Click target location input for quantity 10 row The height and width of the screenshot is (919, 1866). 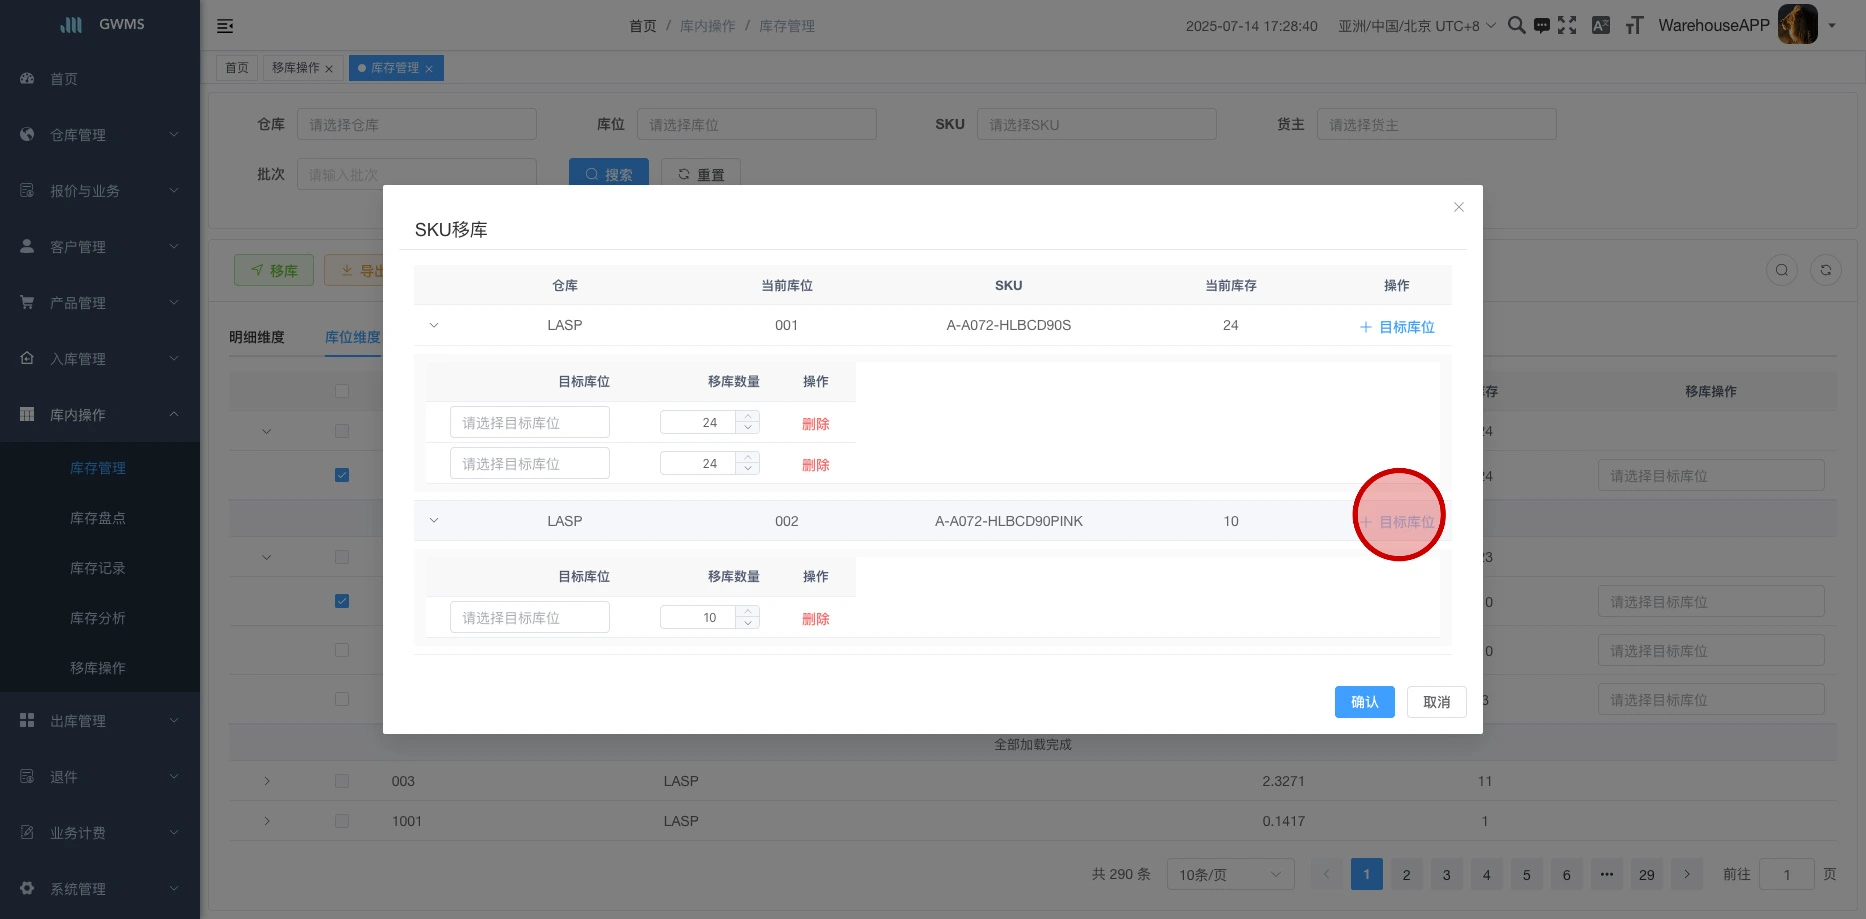[x=529, y=618]
